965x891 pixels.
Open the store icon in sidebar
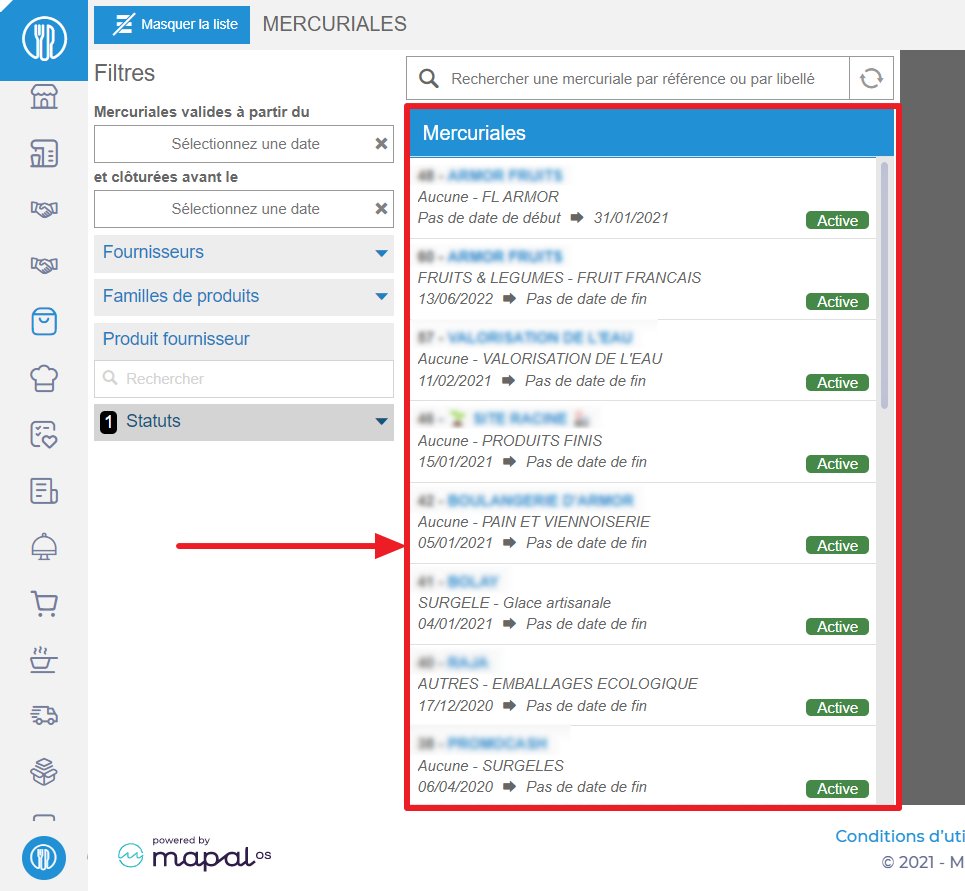pyautogui.click(x=44, y=97)
